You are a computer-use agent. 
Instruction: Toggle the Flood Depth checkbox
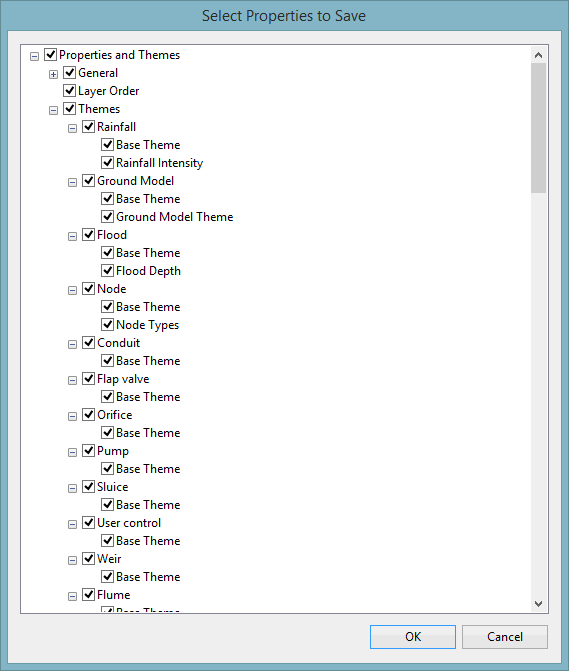tap(107, 270)
